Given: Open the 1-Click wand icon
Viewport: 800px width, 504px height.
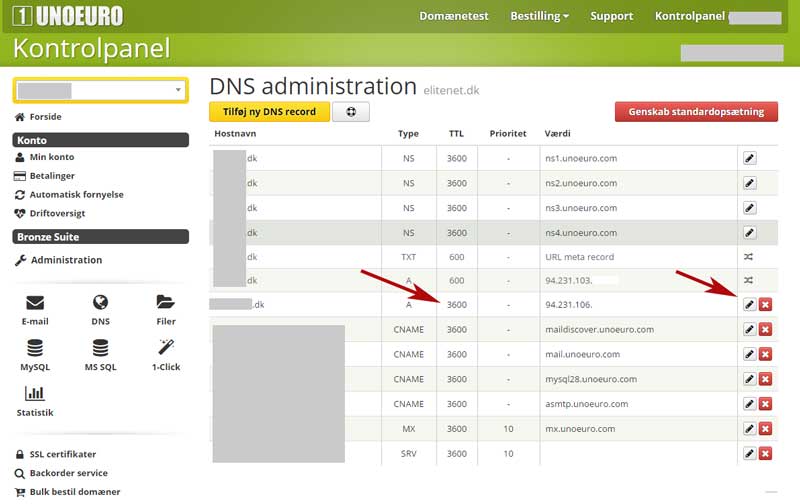Looking at the screenshot, I should pyautogui.click(x=166, y=347).
